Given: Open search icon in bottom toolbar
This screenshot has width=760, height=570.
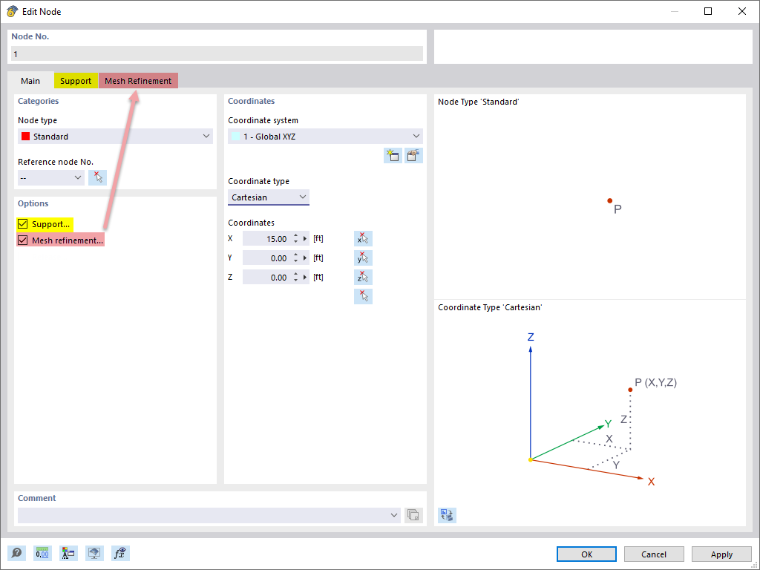Looking at the screenshot, I should (x=17, y=553).
